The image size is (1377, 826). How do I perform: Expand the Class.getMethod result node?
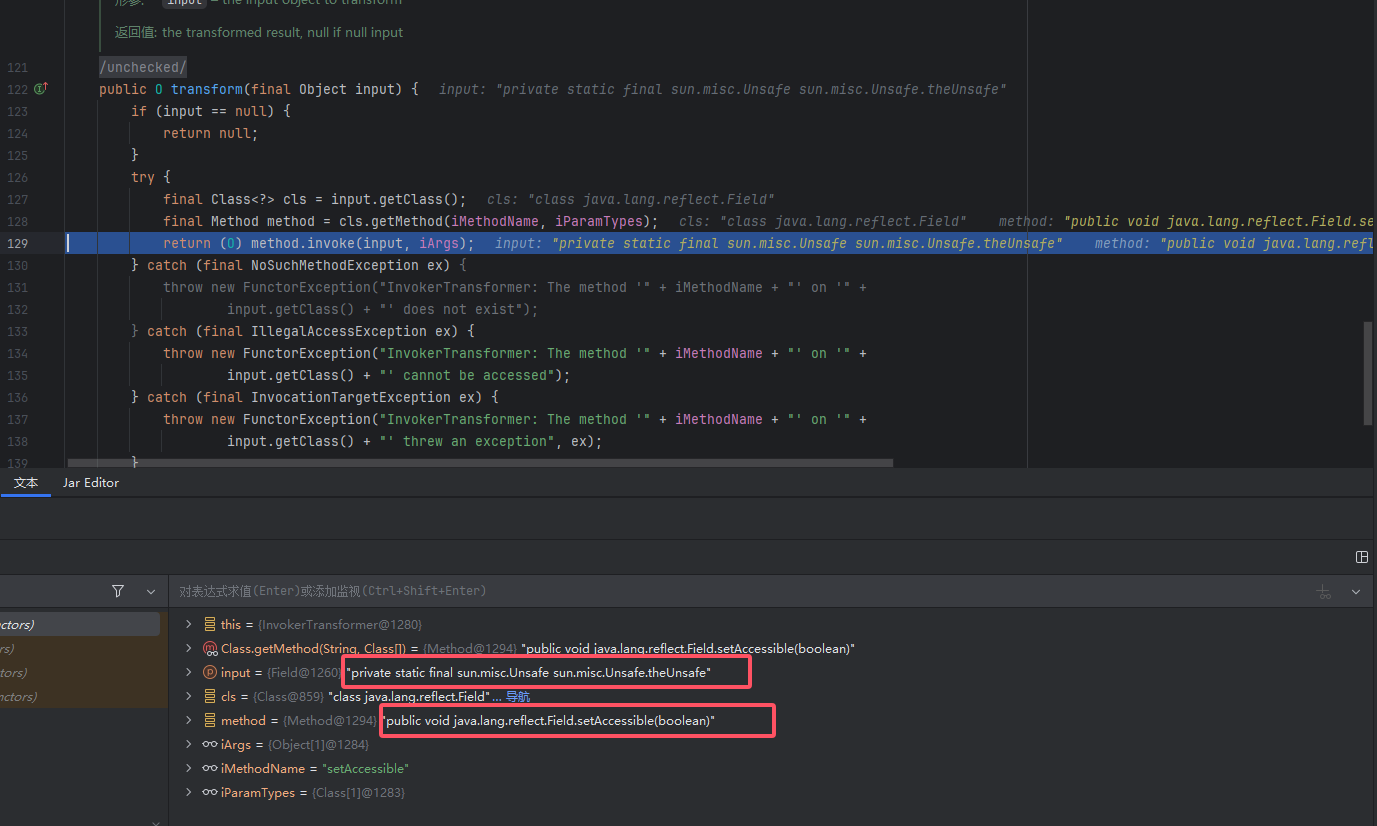coord(188,648)
